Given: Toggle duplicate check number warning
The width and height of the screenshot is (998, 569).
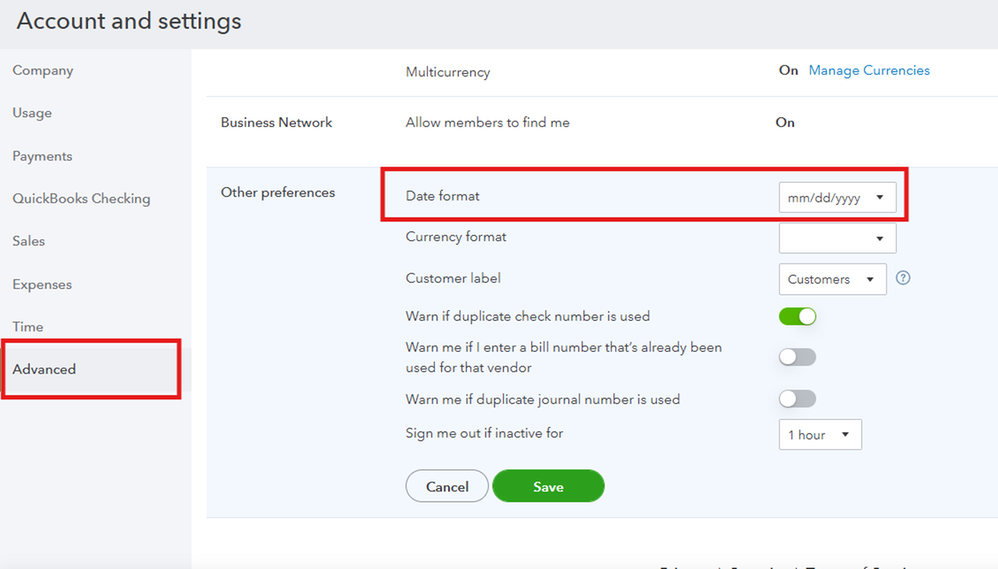Looking at the screenshot, I should click(798, 317).
